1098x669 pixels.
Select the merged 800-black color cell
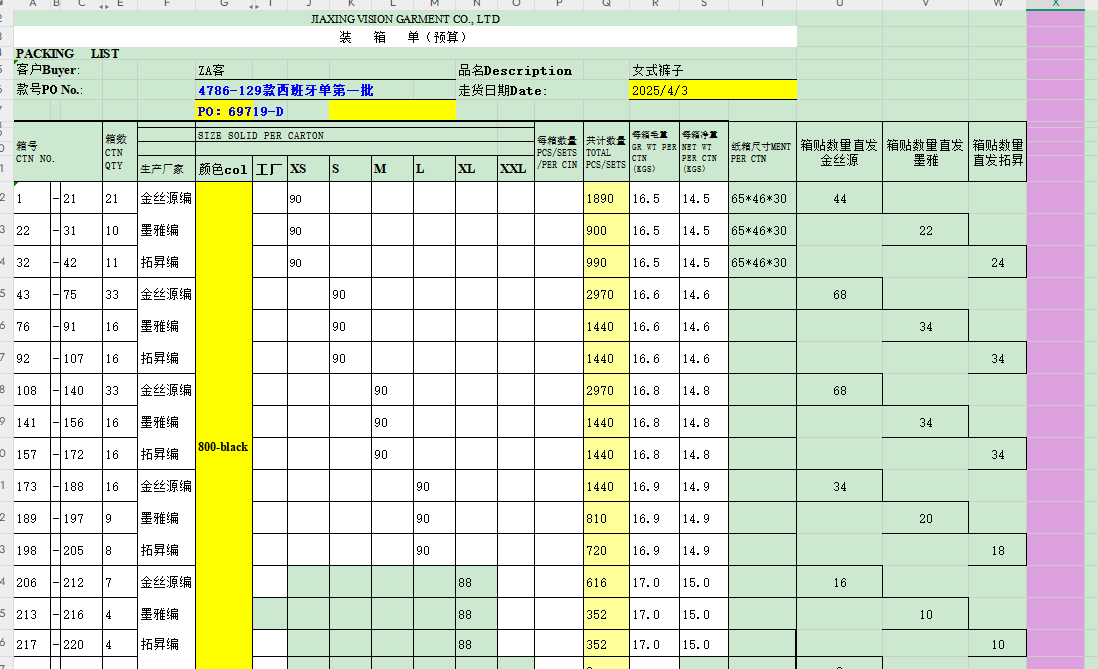coord(223,446)
